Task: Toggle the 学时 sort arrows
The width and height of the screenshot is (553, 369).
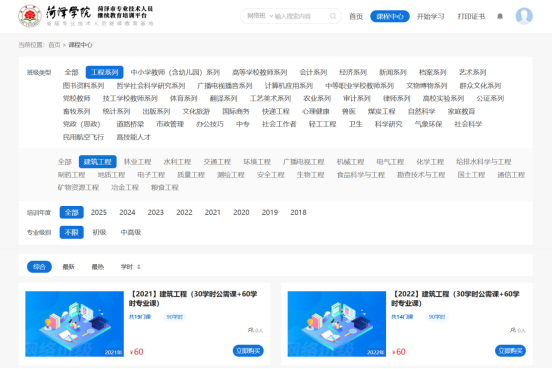Action: (139, 267)
